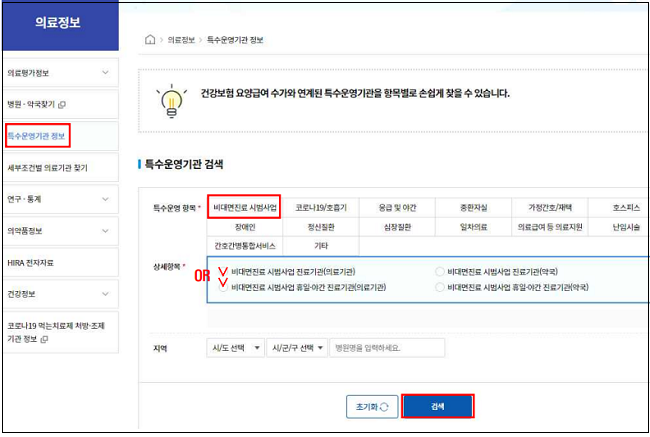
Task: Select the 기타 tab
Action: [321, 246]
